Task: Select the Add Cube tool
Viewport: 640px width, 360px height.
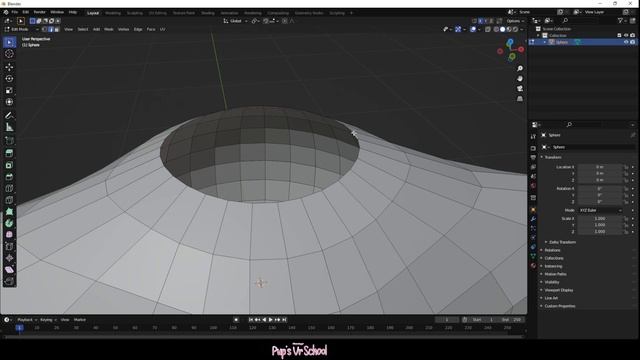Action: click(9, 141)
